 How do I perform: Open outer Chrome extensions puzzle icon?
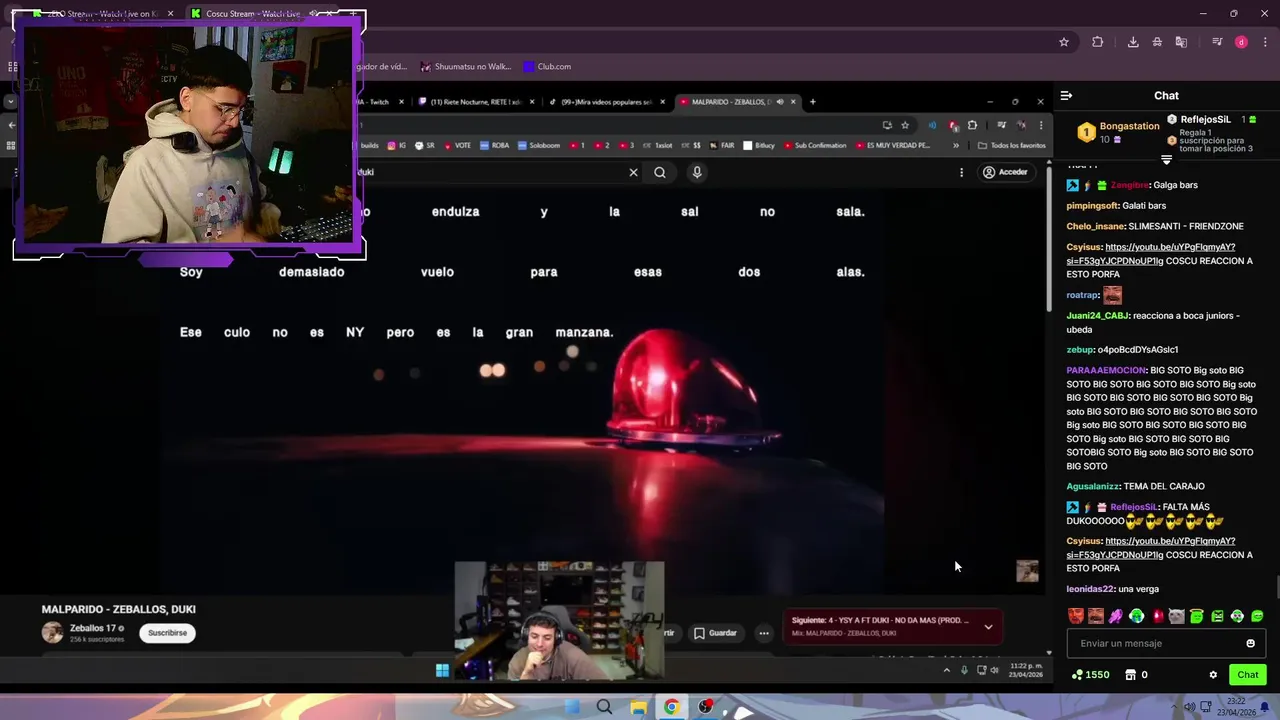pos(1097,42)
